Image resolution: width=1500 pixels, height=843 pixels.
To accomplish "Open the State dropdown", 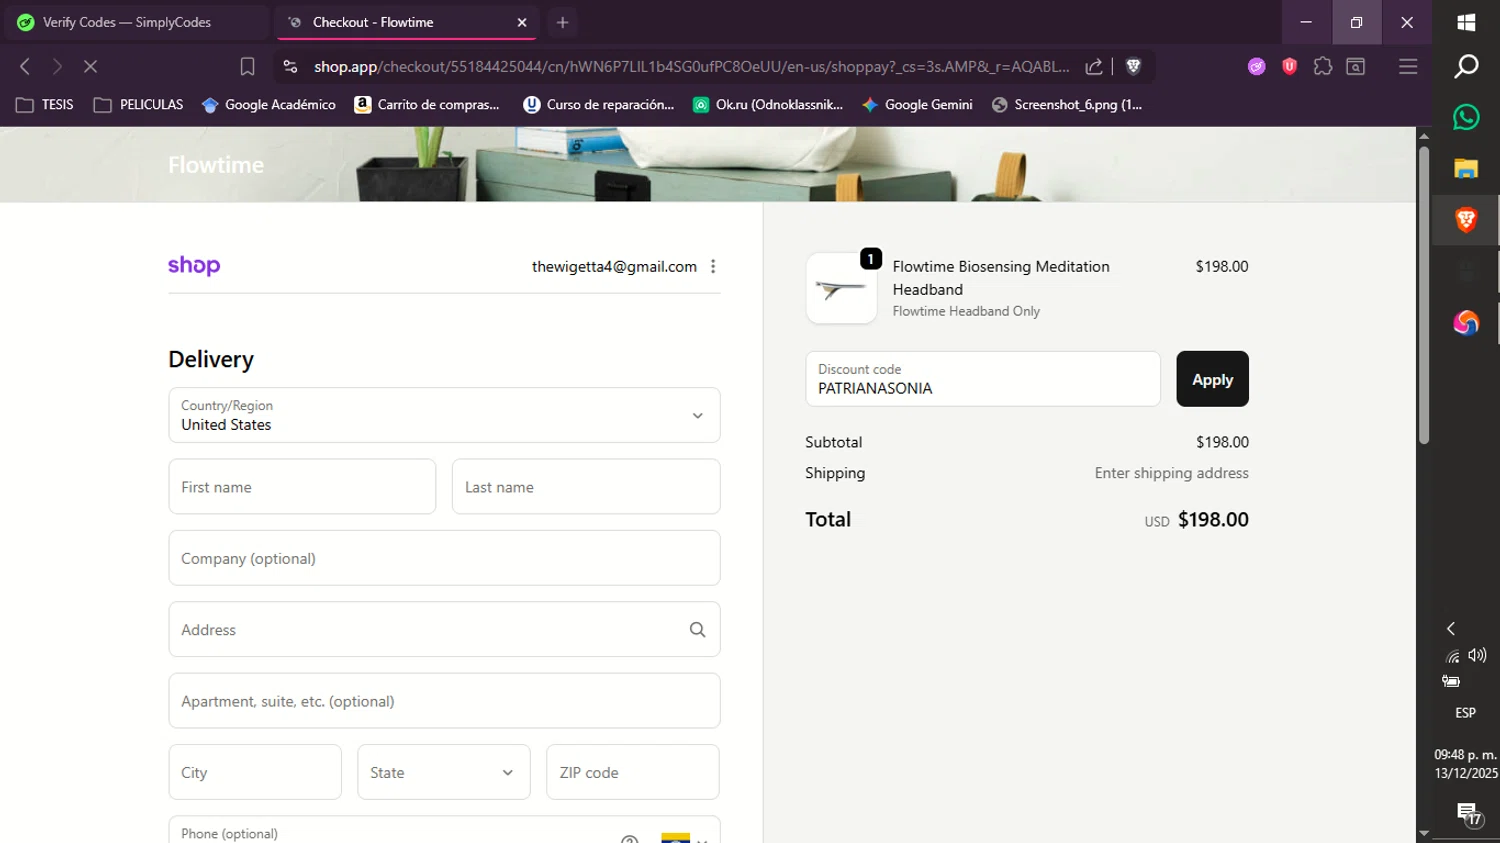I will pyautogui.click(x=444, y=772).
